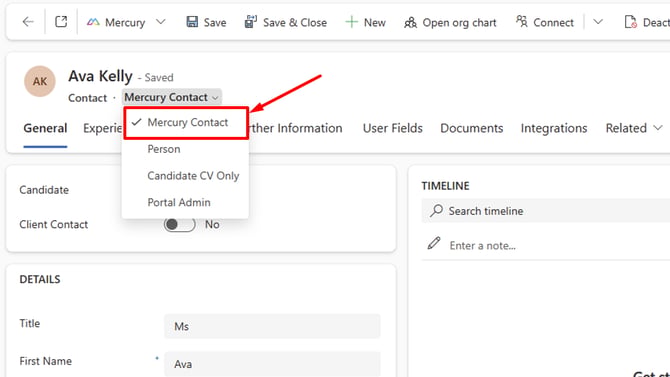Click the Save floppy disk icon
This screenshot has width=670, height=377.
[x=192, y=22]
